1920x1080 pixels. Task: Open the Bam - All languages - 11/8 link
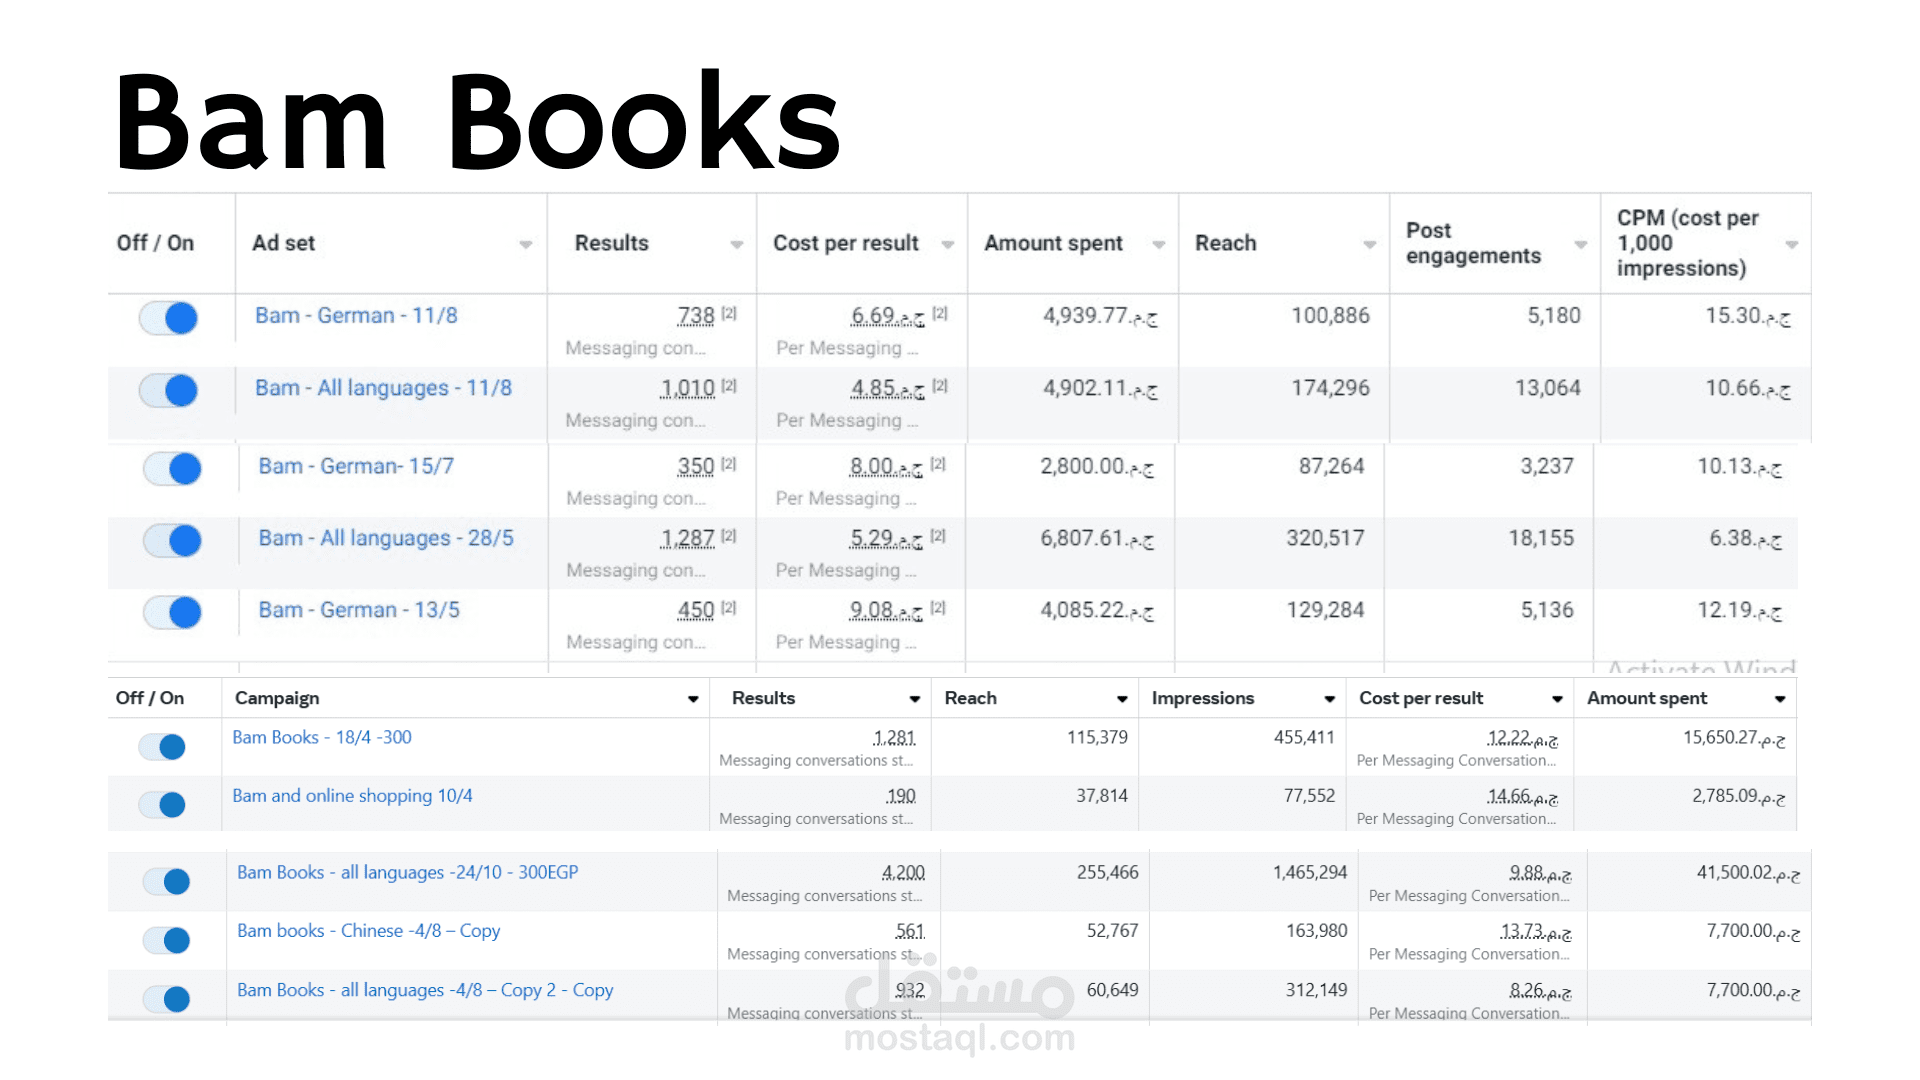(383, 388)
